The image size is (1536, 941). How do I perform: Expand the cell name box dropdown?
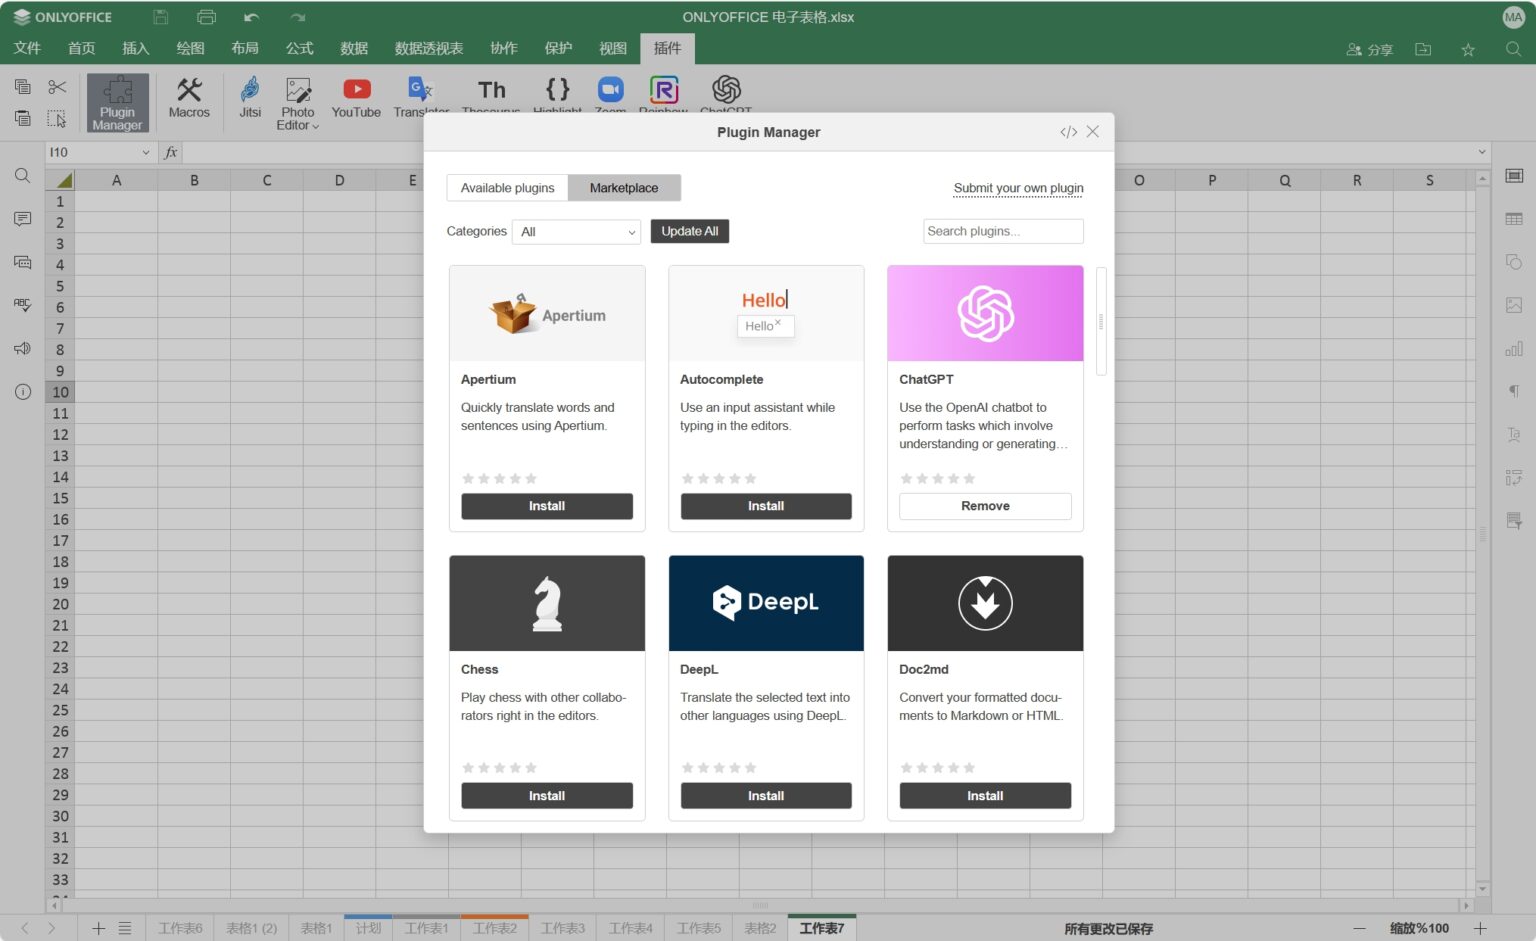146,152
